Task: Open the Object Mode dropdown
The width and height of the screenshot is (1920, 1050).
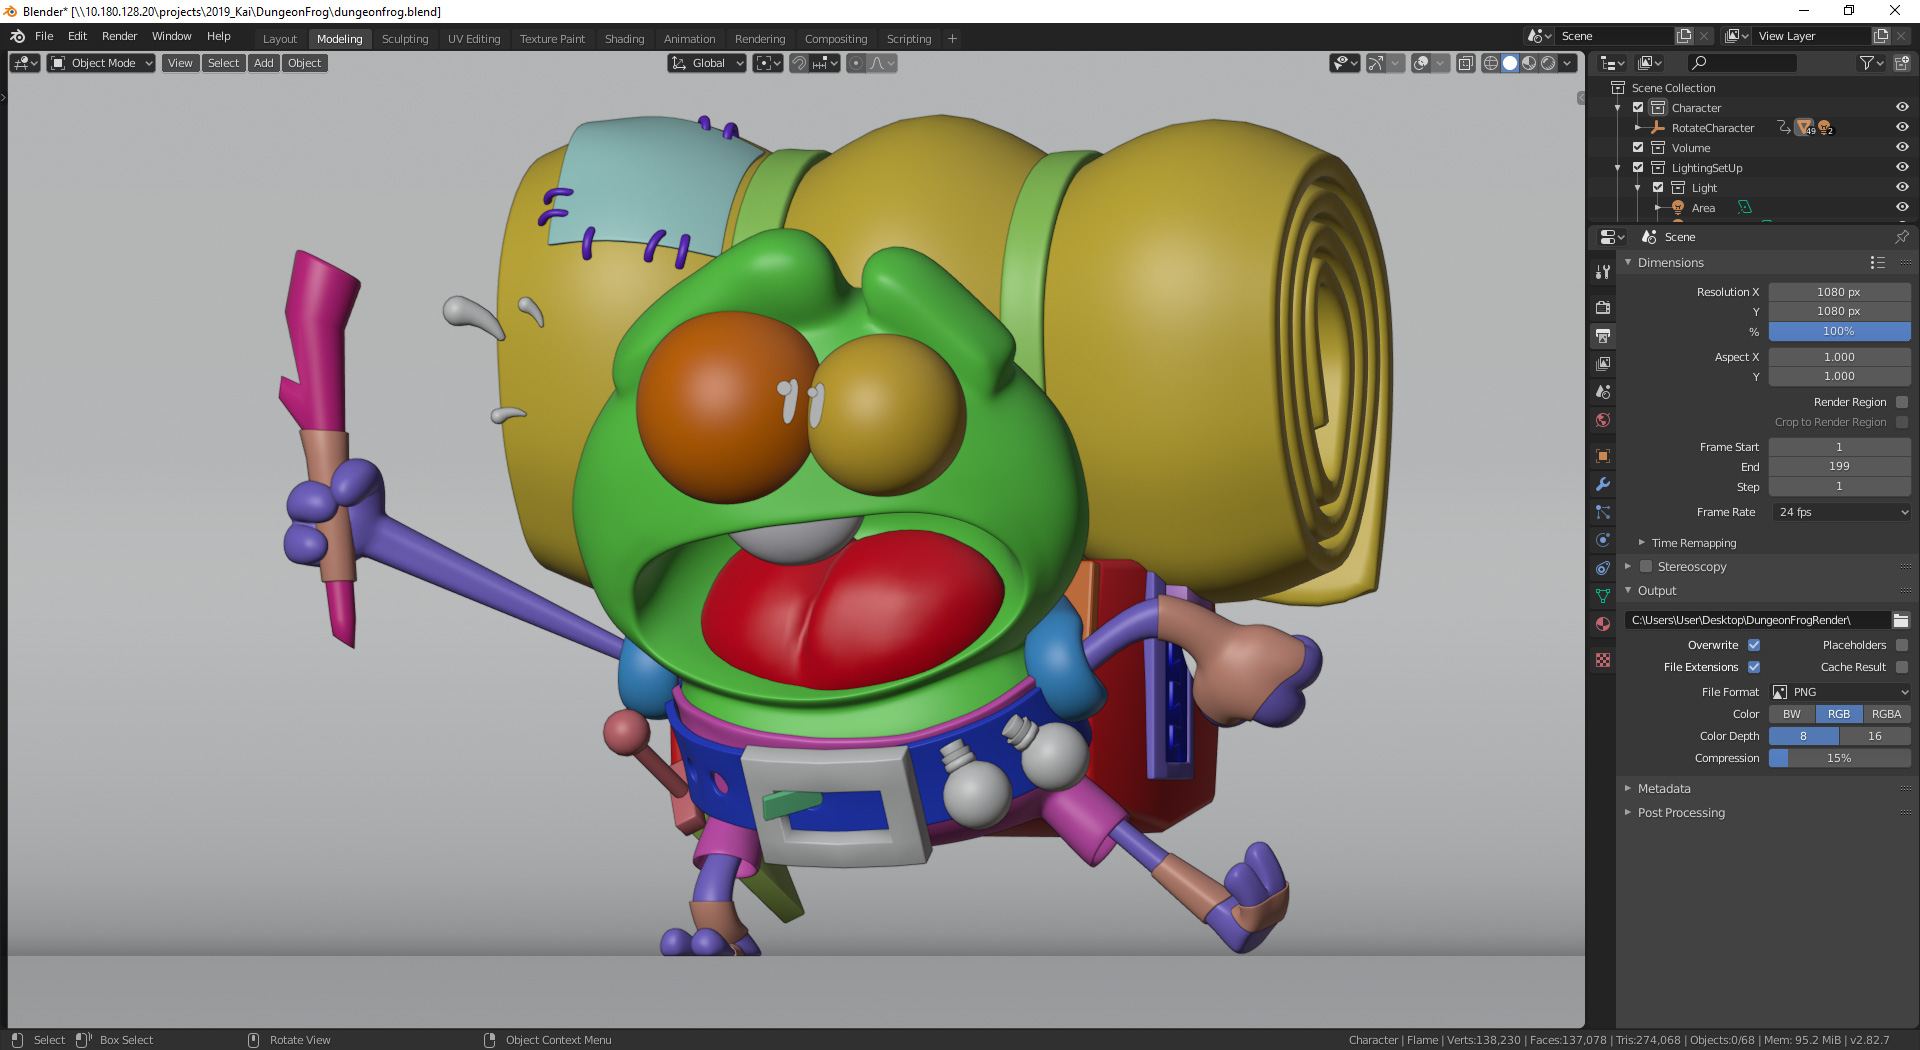Action: click(x=102, y=63)
